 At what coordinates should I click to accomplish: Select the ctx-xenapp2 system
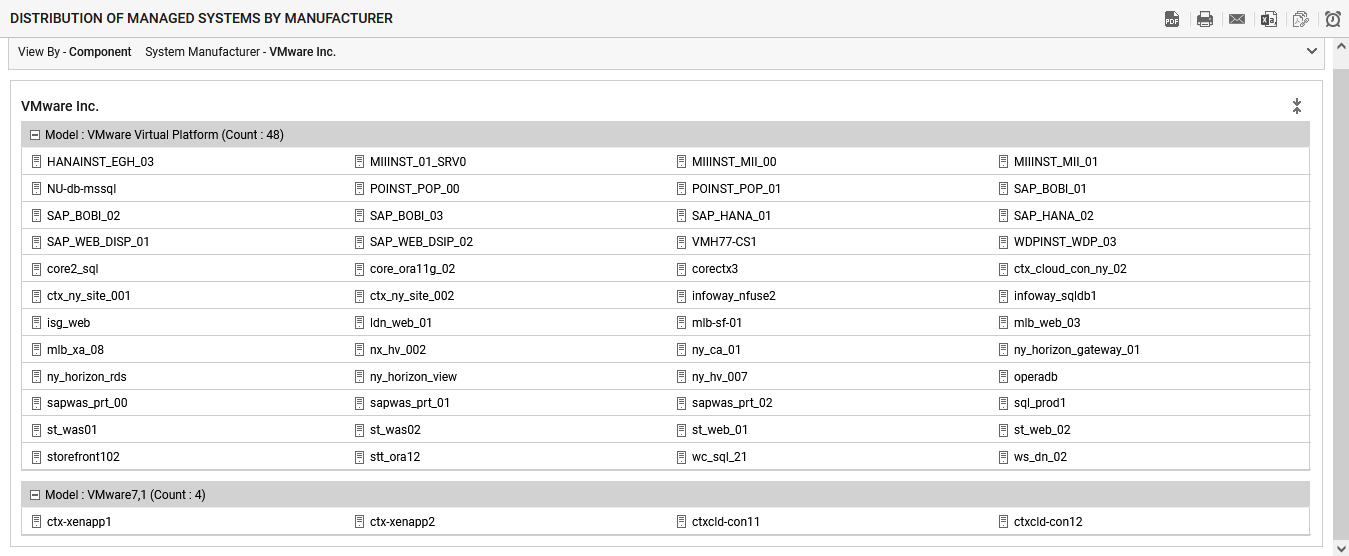[402, 522]
